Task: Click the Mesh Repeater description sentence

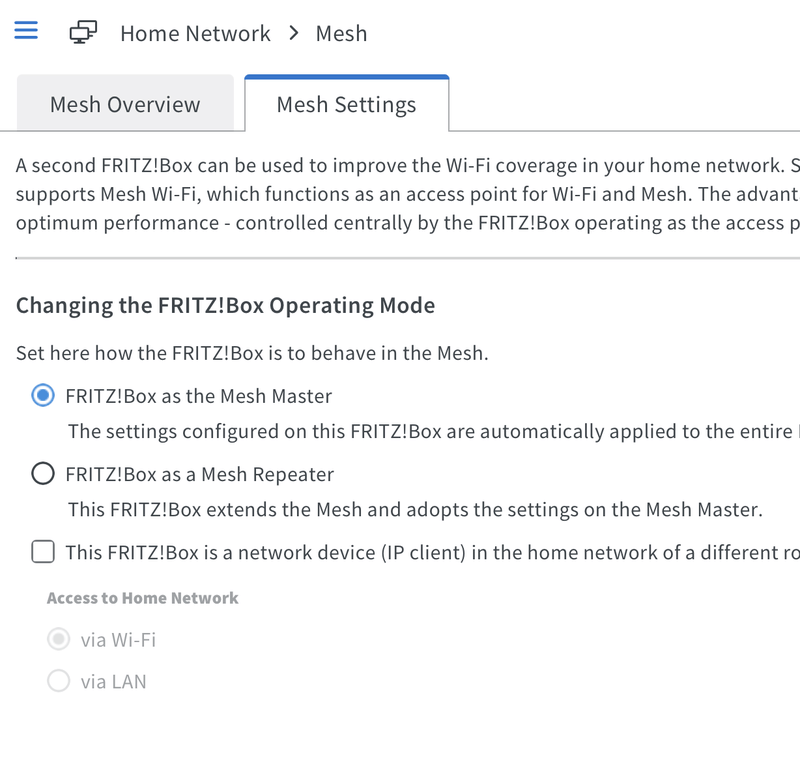Action: pos(414,510)
